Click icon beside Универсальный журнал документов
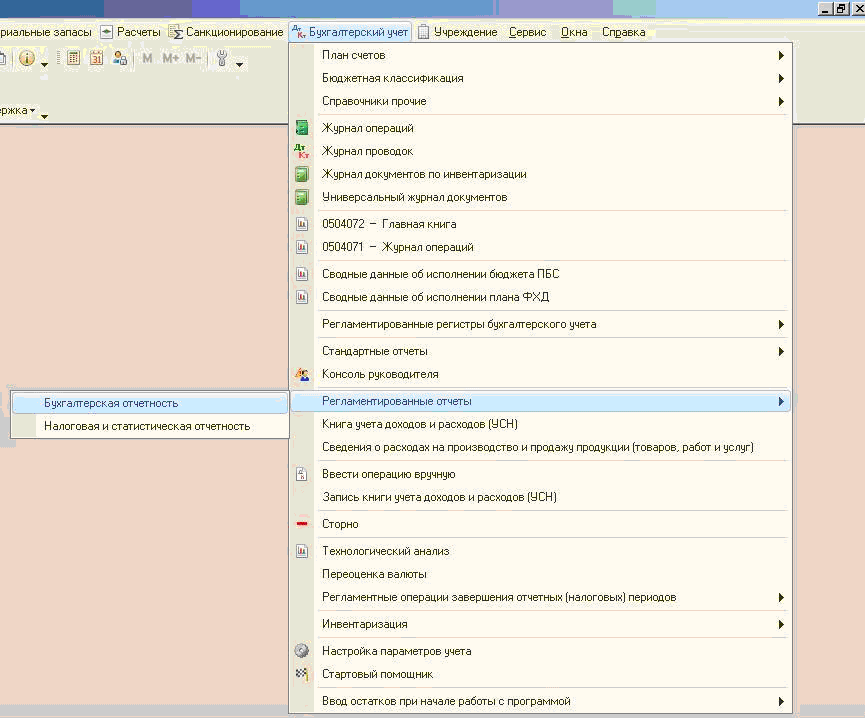Image resolution: width=866 pixels, height=721 pixels. tap(302, 197)
